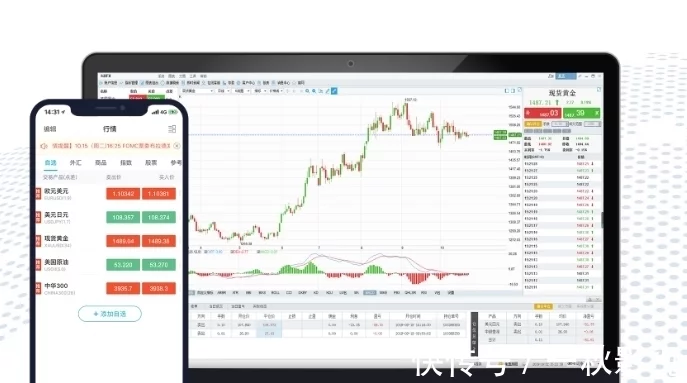Click the zoom out magnifier on chart toolbar
The width and height of the screenshot is (687, 383).
point(314,91)
